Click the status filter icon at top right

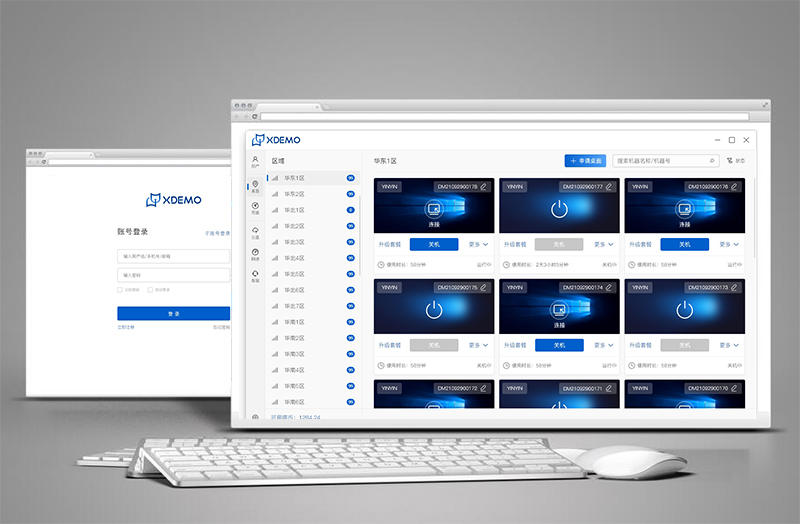coord(730,161)
